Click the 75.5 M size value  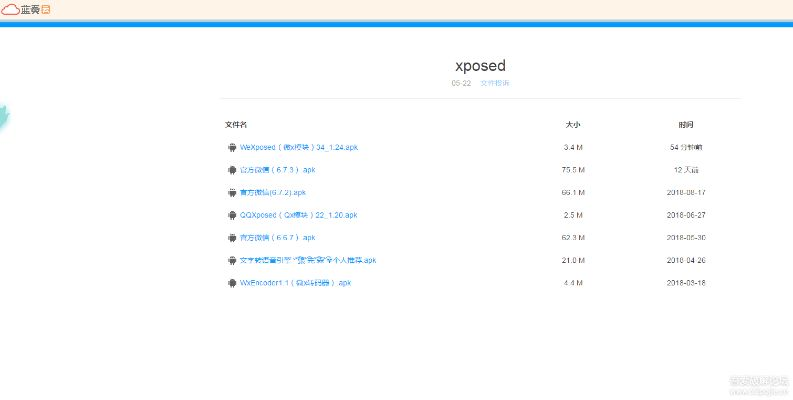573,170
